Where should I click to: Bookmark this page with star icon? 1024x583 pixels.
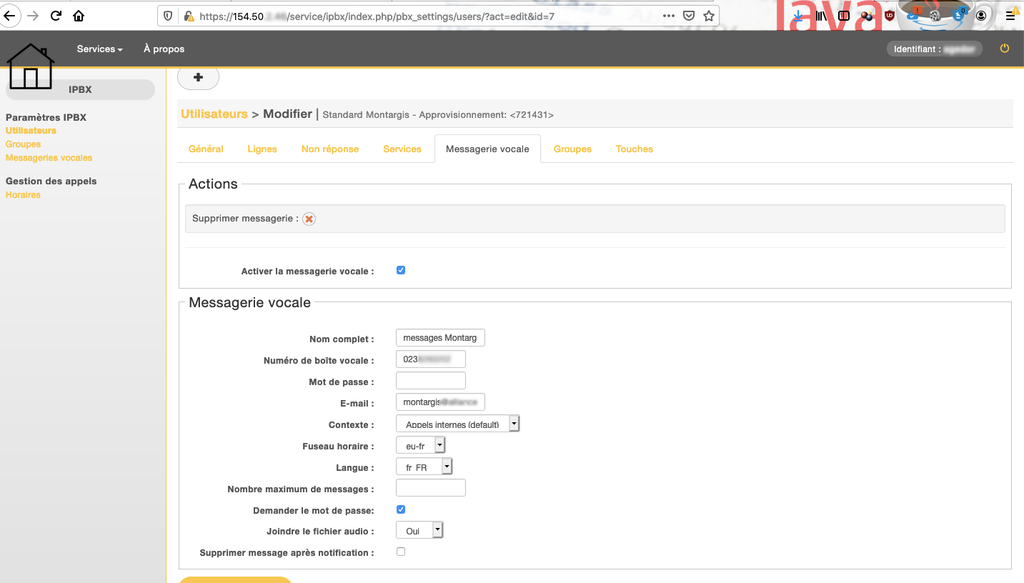pyautogui.click(x=709, y=16)
